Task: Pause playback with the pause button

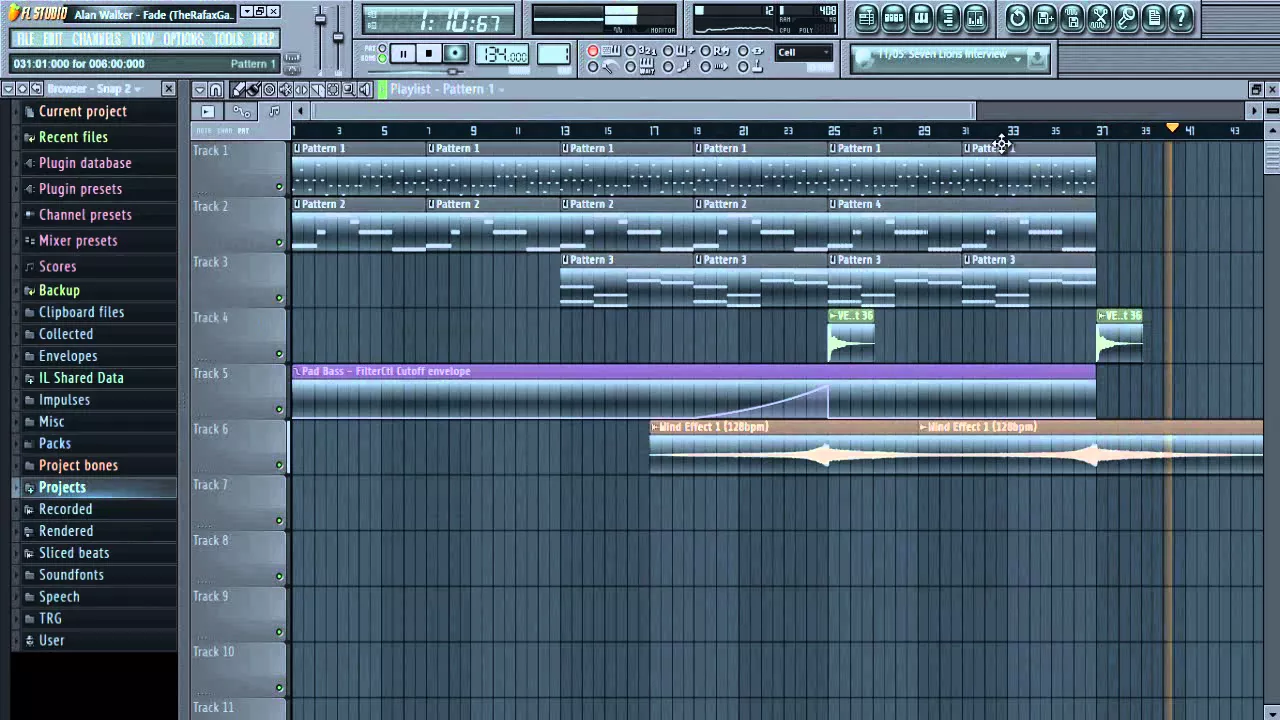Action: click(403, 53)
